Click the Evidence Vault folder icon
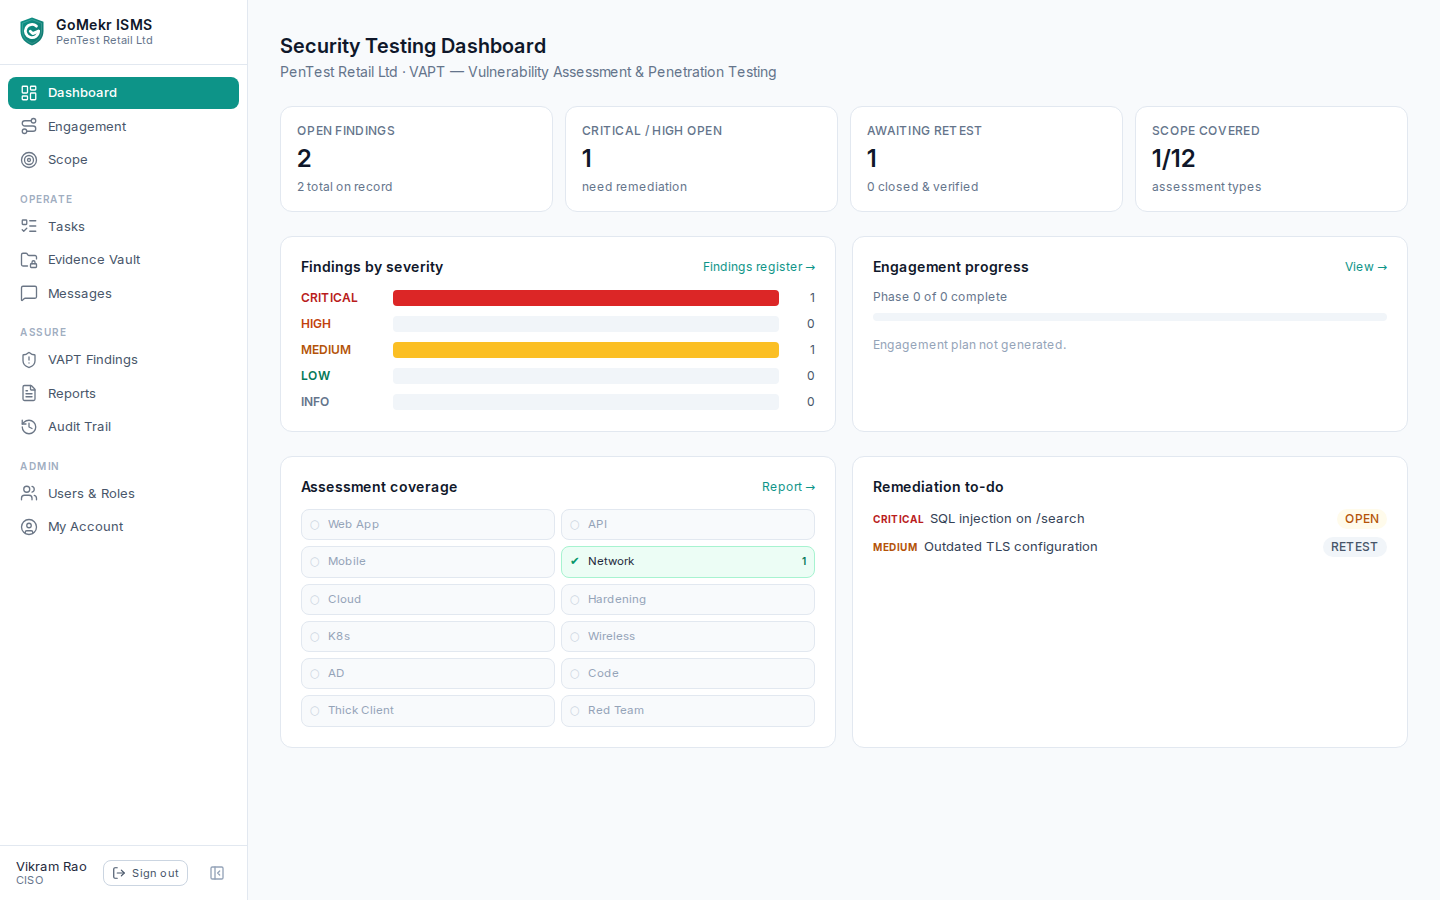Screen dimensions: 1440x900 coord(29,260)
